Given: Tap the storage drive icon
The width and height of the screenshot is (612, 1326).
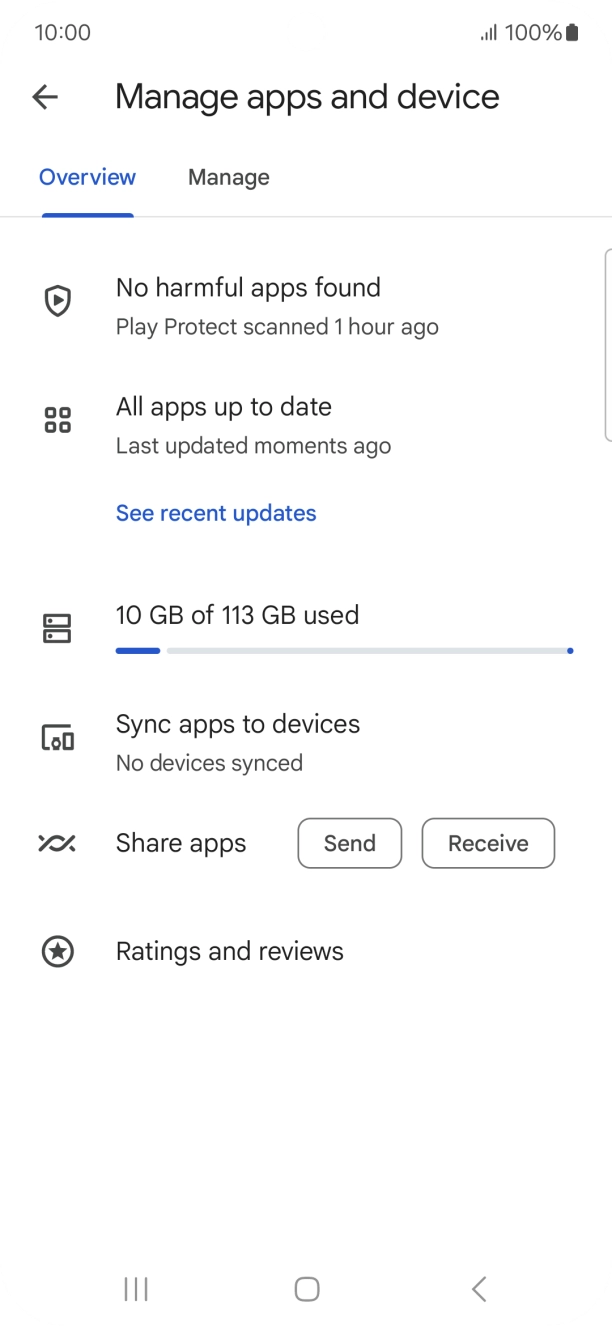Looking at the screenshot, I should (x=58, y=628).
